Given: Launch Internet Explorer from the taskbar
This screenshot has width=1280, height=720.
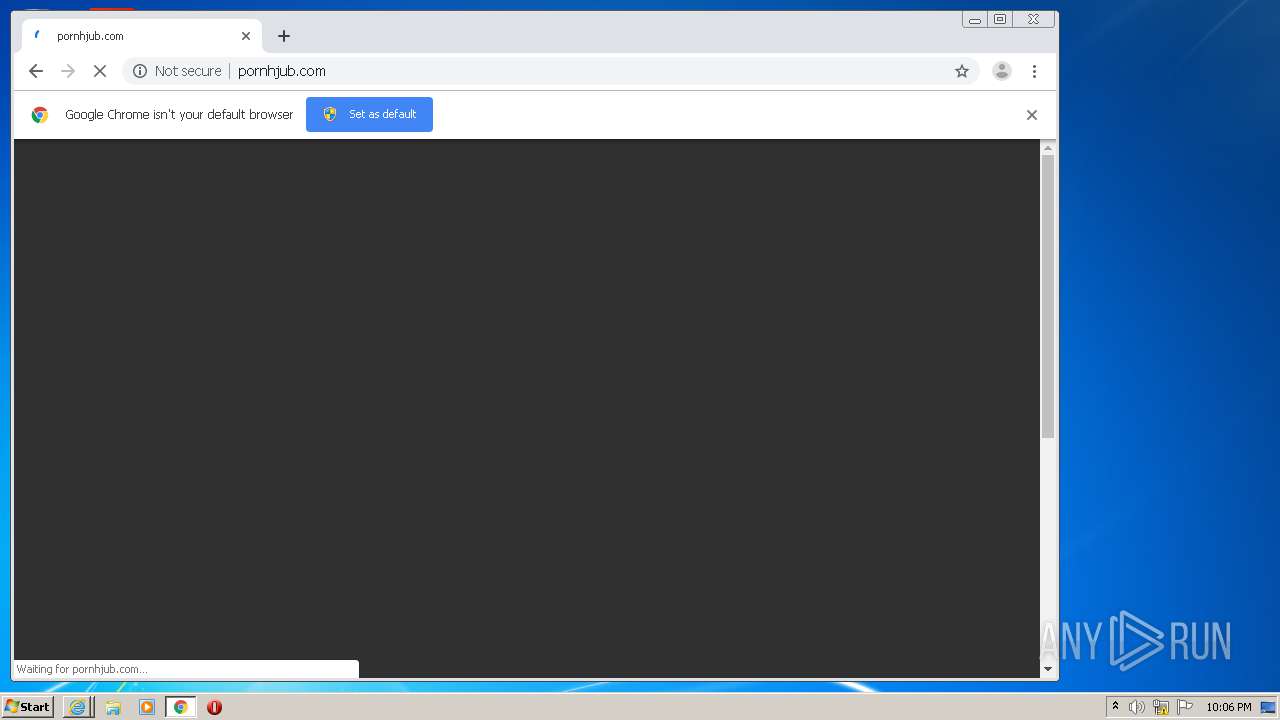Looking at the screenshot, I should [77, 707].
